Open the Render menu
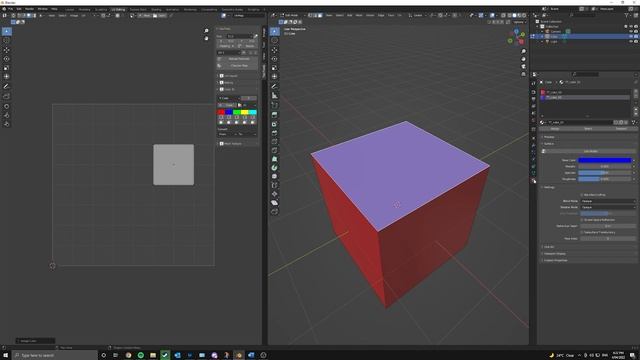Screen dimensions: 640x360 [x=29, y=9]
